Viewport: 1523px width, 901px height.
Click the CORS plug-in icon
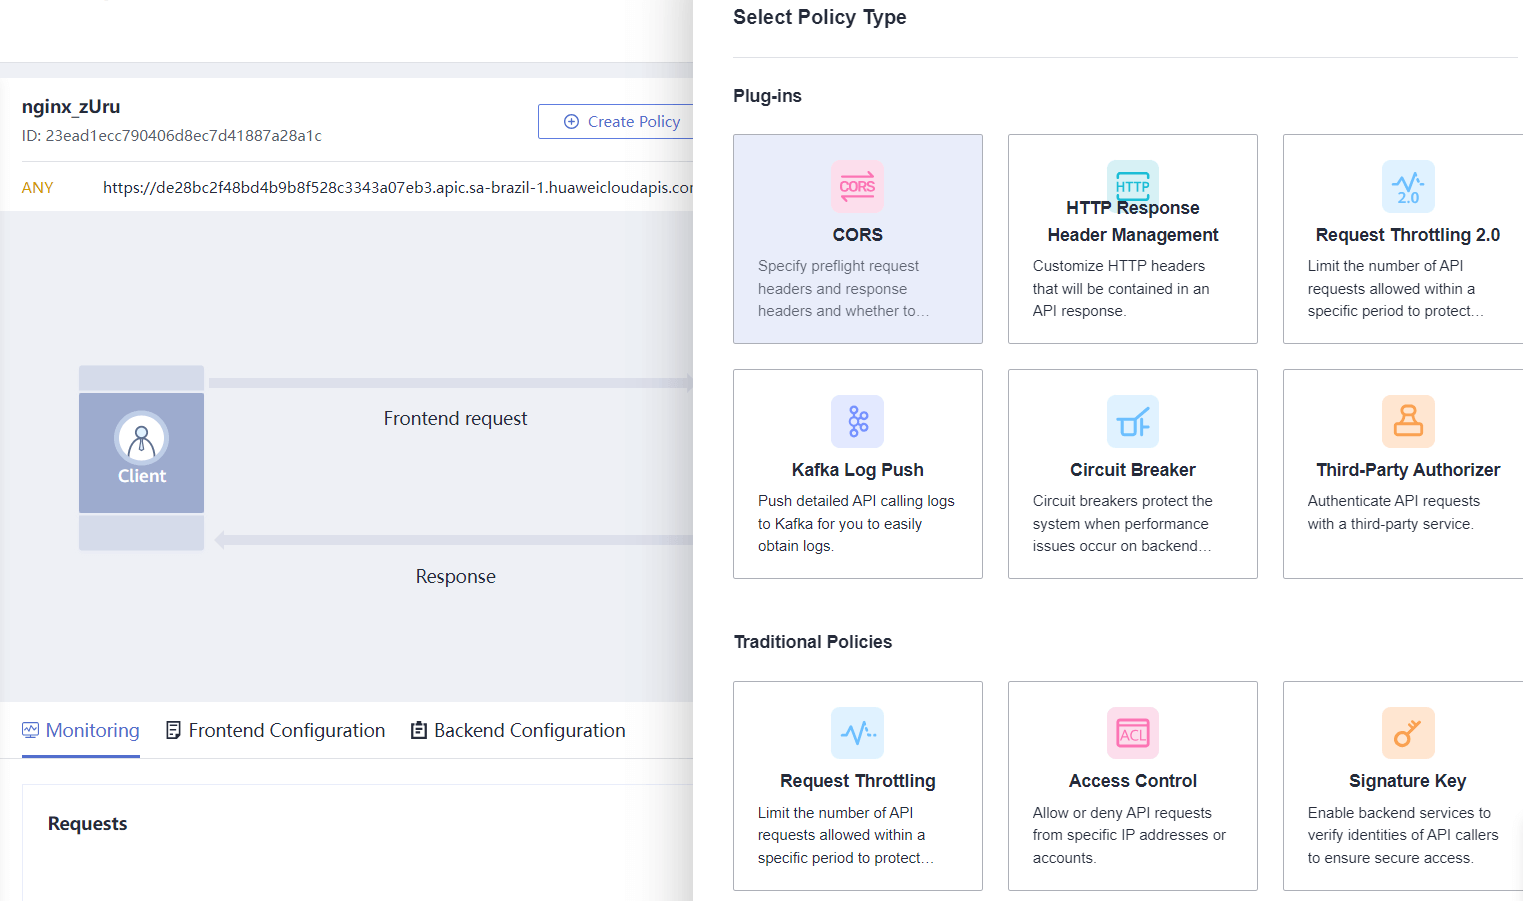click(857, 186)
